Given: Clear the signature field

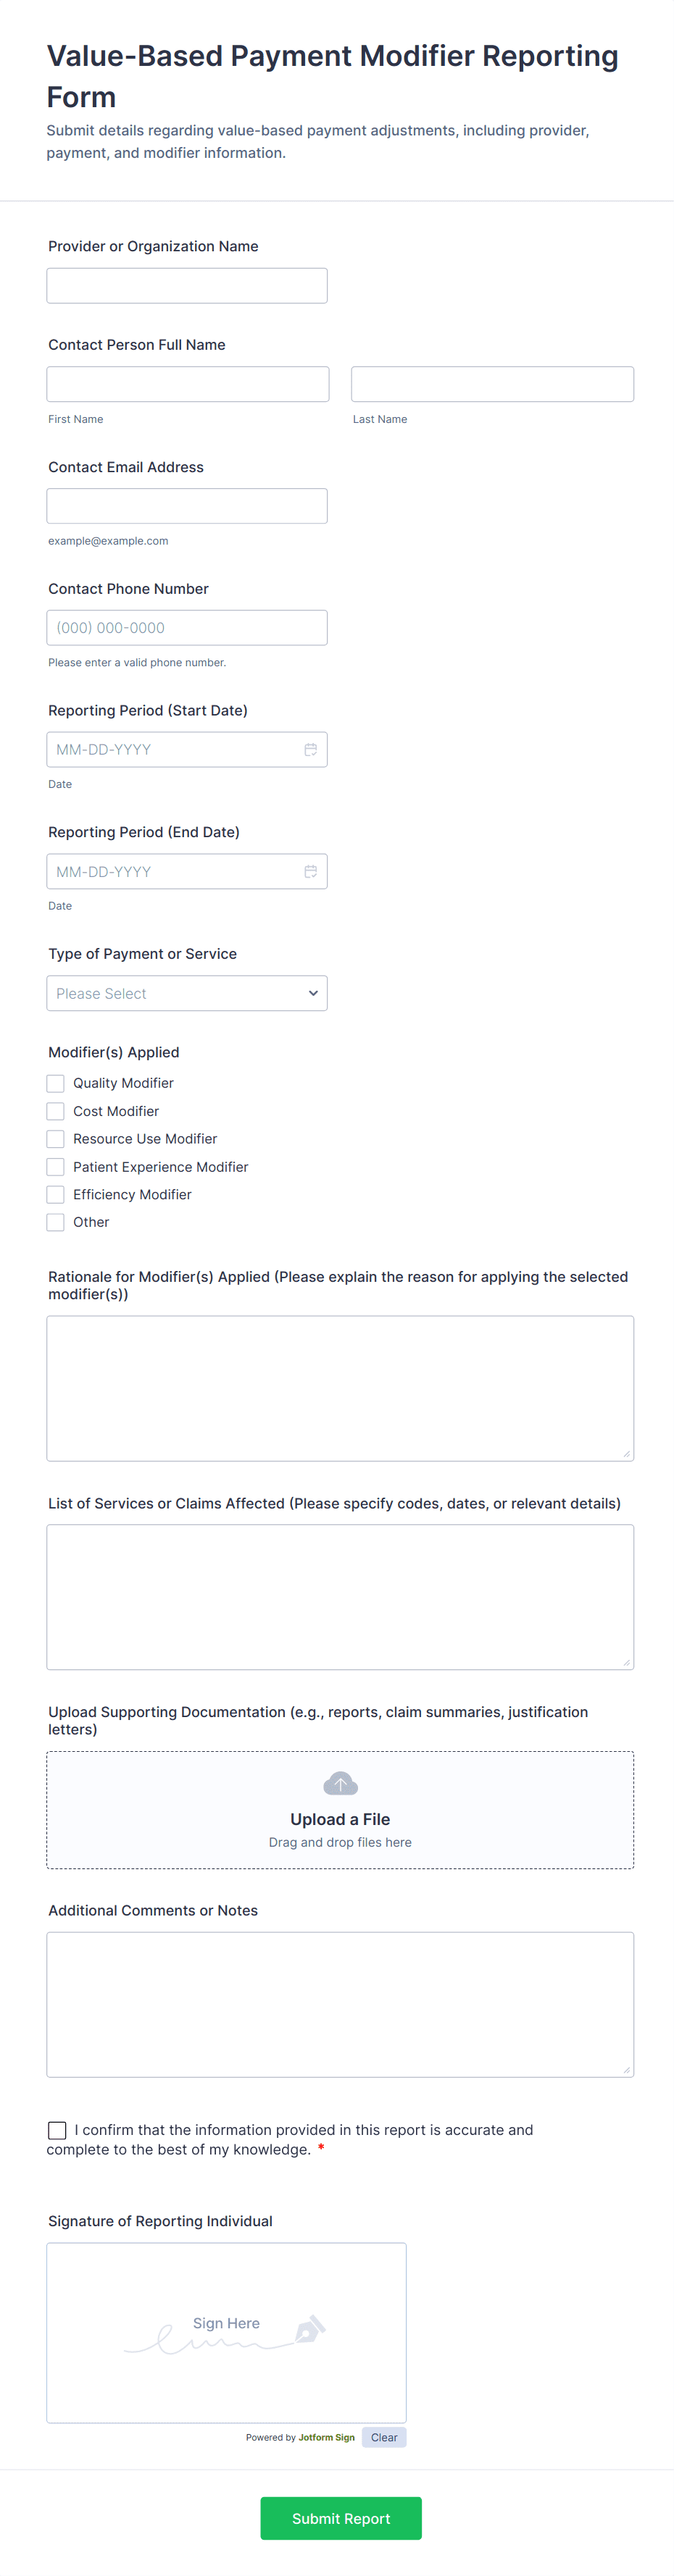Looking at the screenshot, I should [x=384, y=2437].
